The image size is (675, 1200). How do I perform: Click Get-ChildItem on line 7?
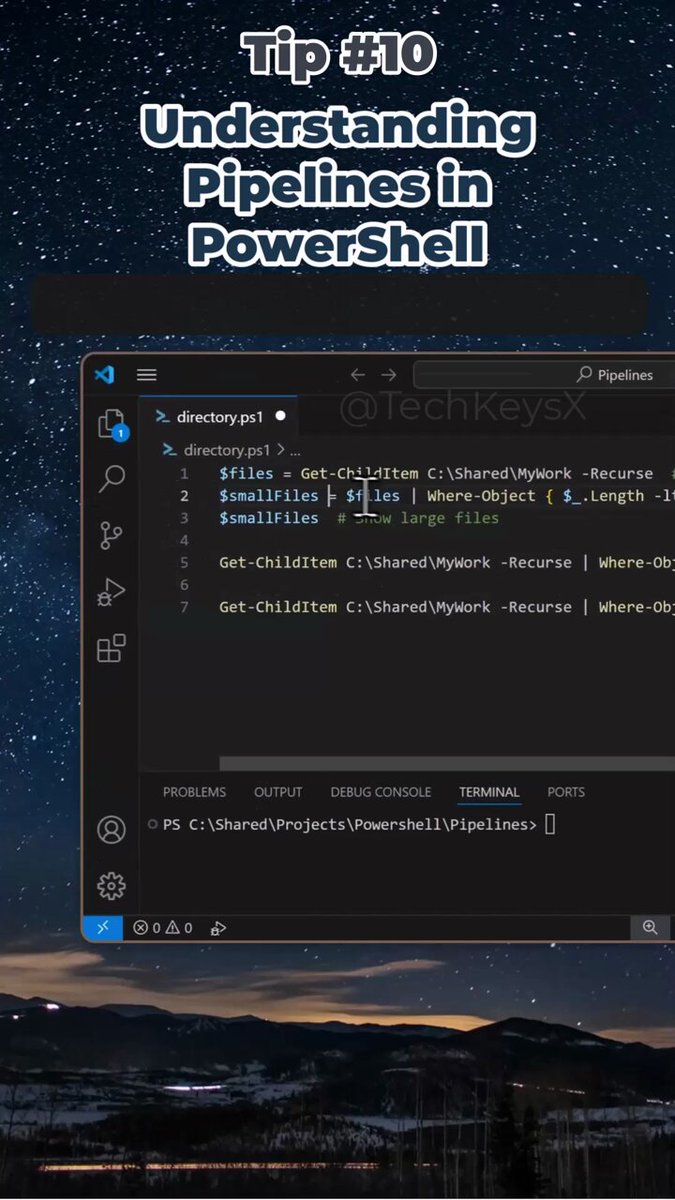coord(278,606)
